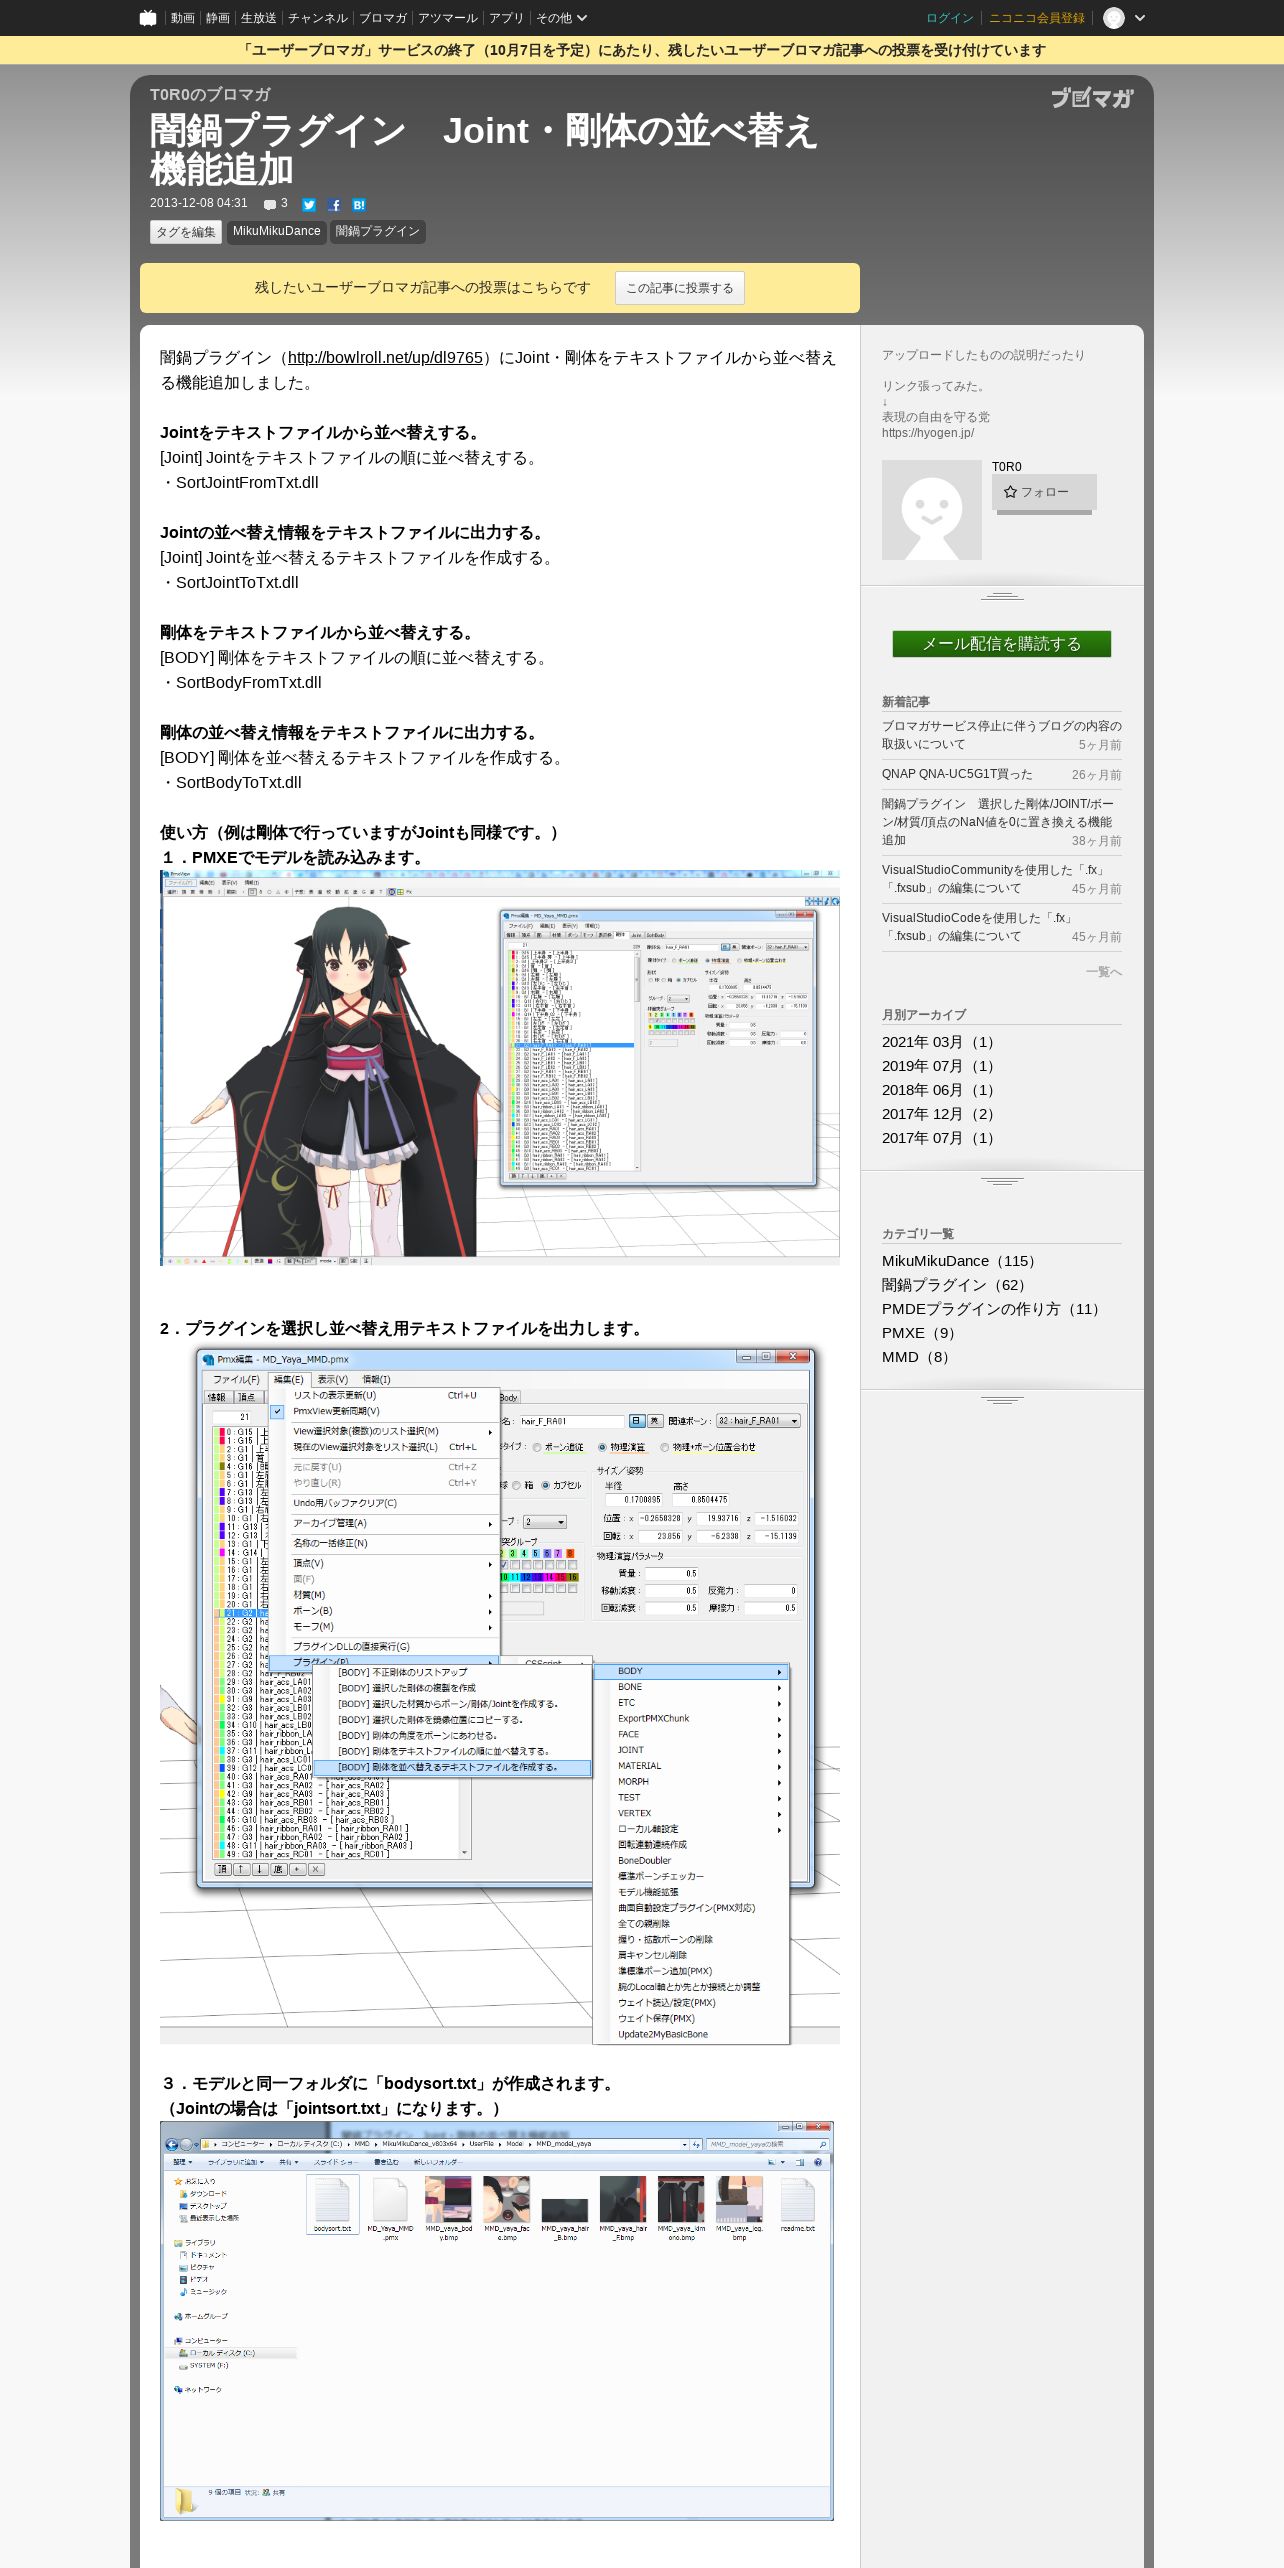Share article via Twitter icon
Image resolution: width=1284 pixels, height=2568 pixels.
pos(309,205)
